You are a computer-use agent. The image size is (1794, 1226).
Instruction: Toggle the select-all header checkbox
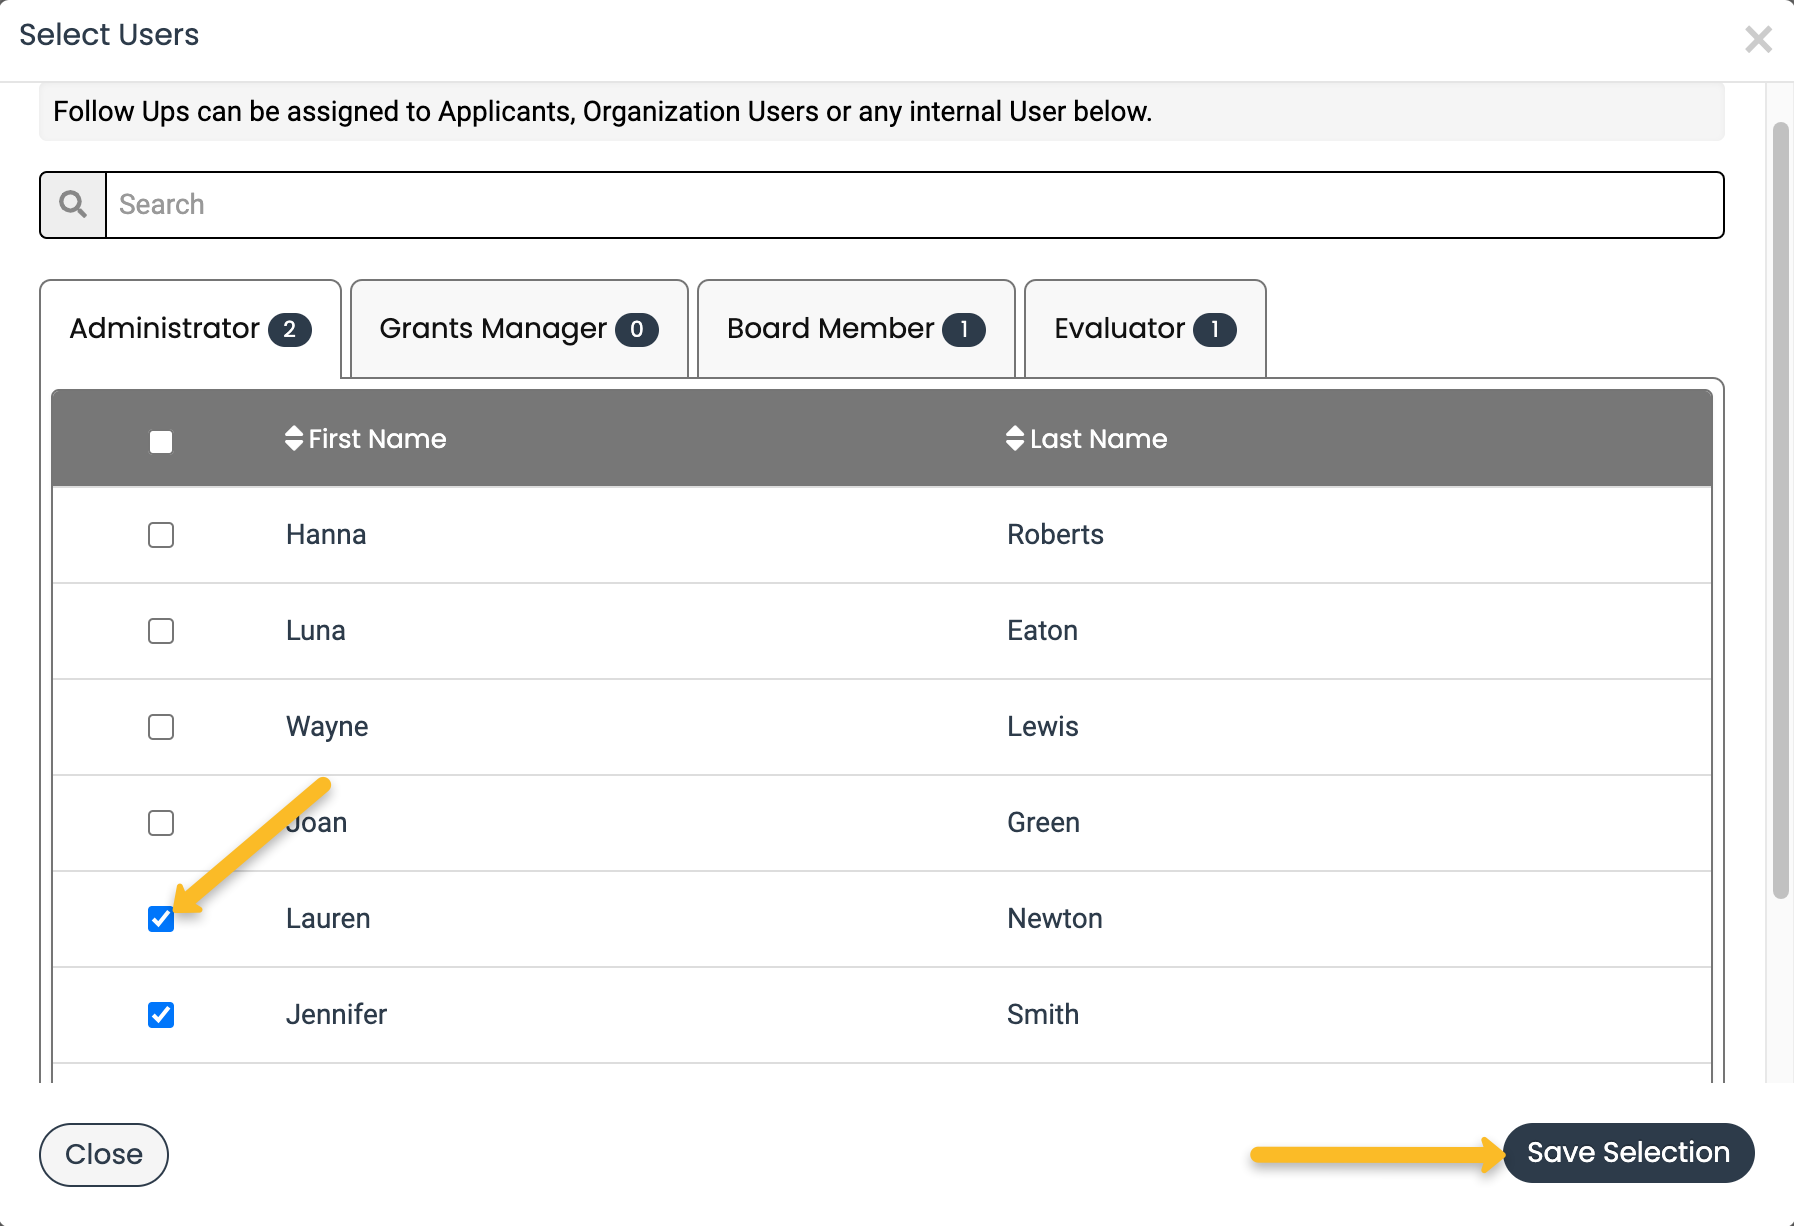click(x=161, y=441)
